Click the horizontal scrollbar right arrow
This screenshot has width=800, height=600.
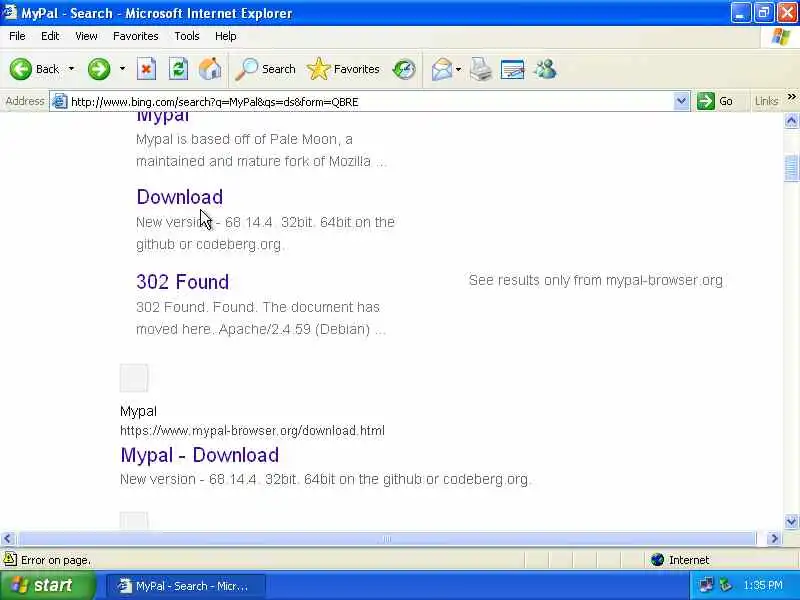(x=774, y=538)
